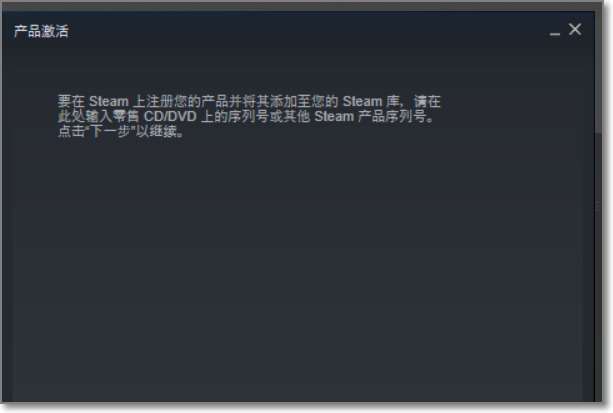This screenshot has height=413, width=613.
Task: Click the '序列号' text before the period
Action: (405, 117)
